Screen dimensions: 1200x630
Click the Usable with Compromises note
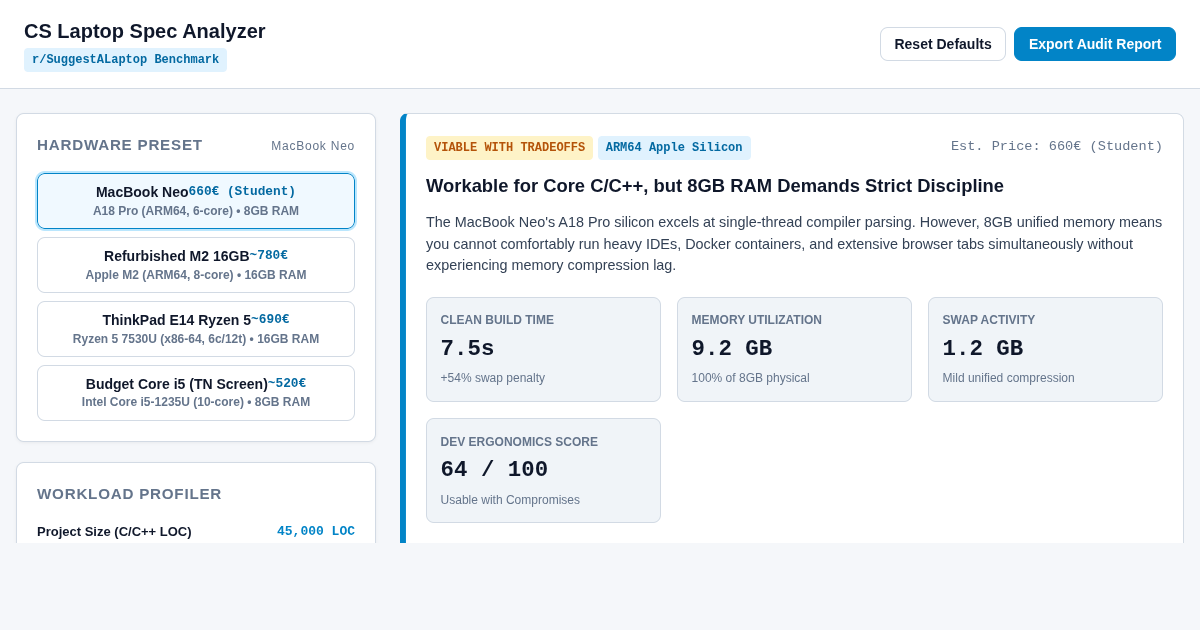click(510, 500)
